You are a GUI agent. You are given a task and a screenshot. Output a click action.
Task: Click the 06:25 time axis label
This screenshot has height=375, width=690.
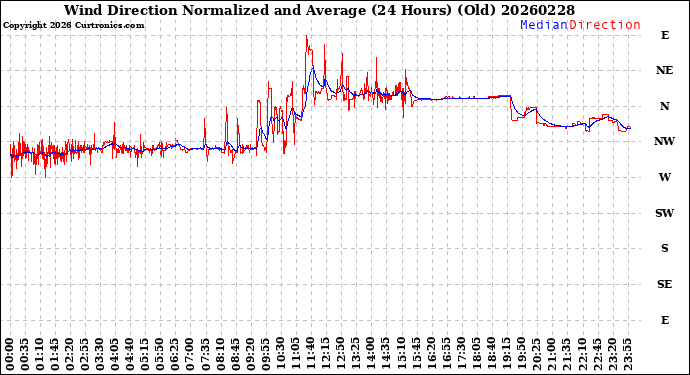click(175, 355)
